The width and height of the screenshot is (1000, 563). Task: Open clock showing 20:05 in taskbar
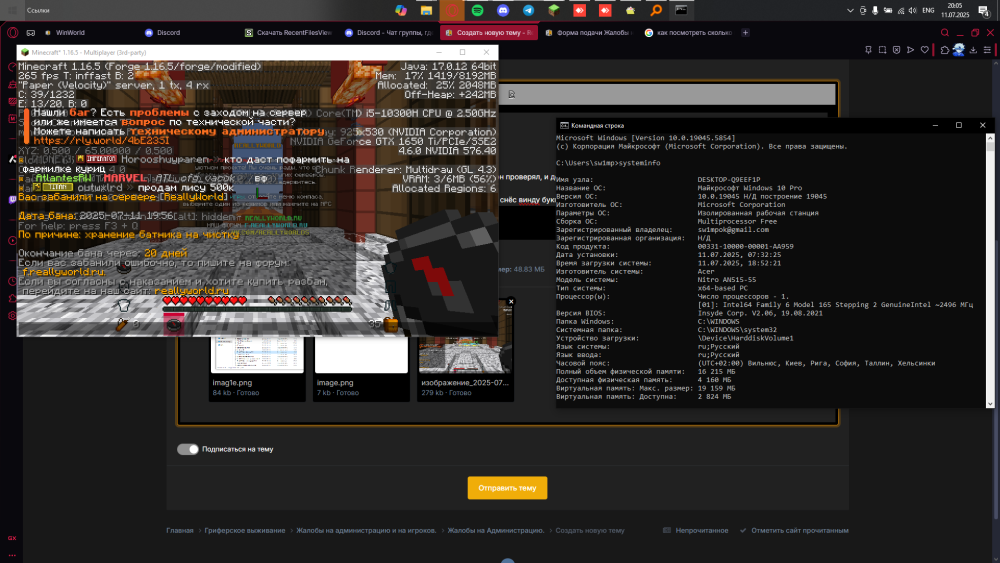[x=955, y=10]
